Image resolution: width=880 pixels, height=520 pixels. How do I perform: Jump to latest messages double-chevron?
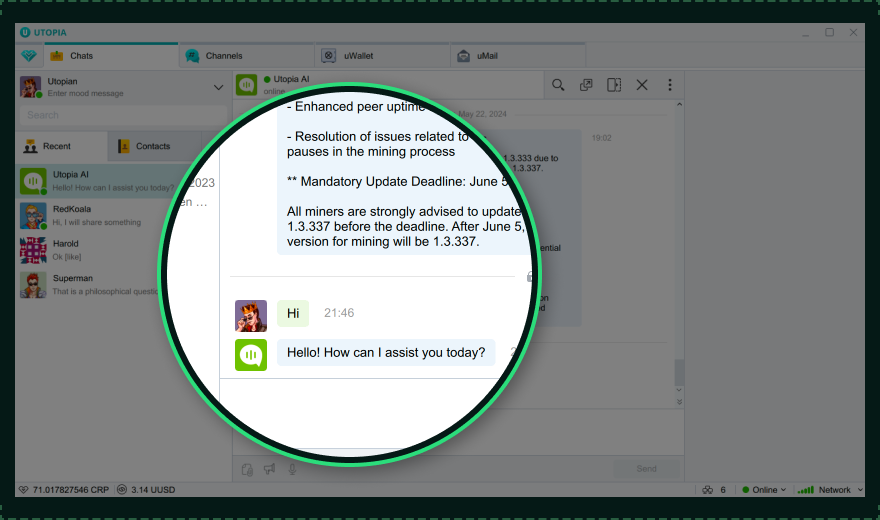679,402
